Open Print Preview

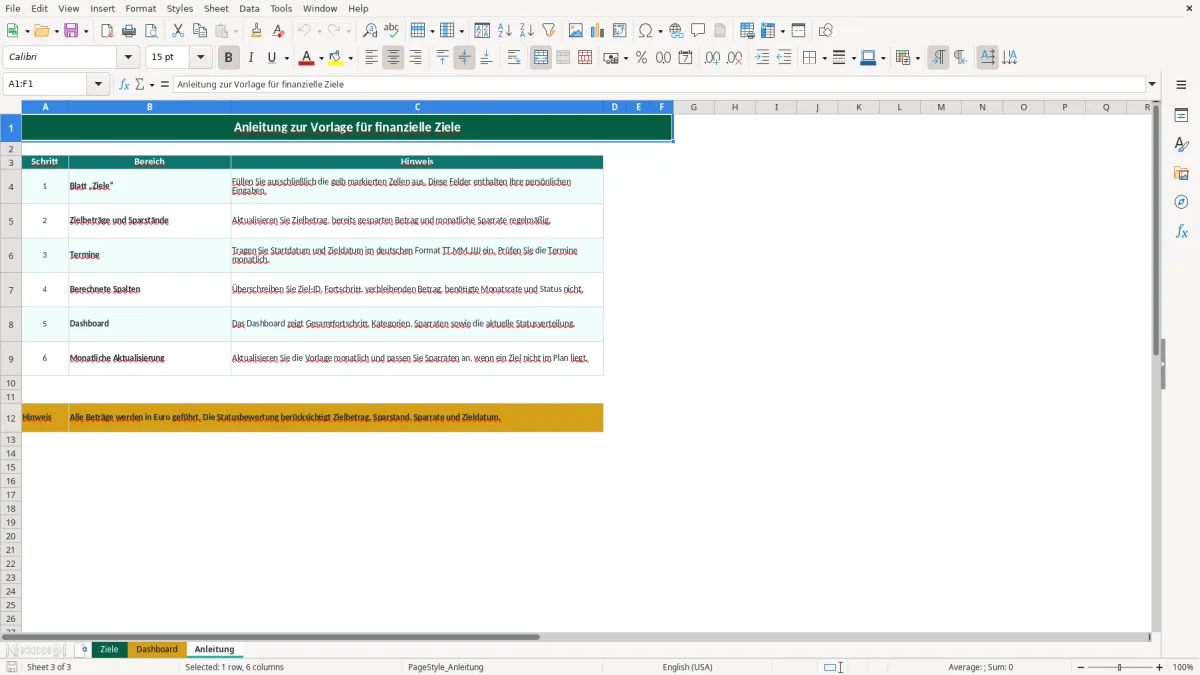[151, 31]
